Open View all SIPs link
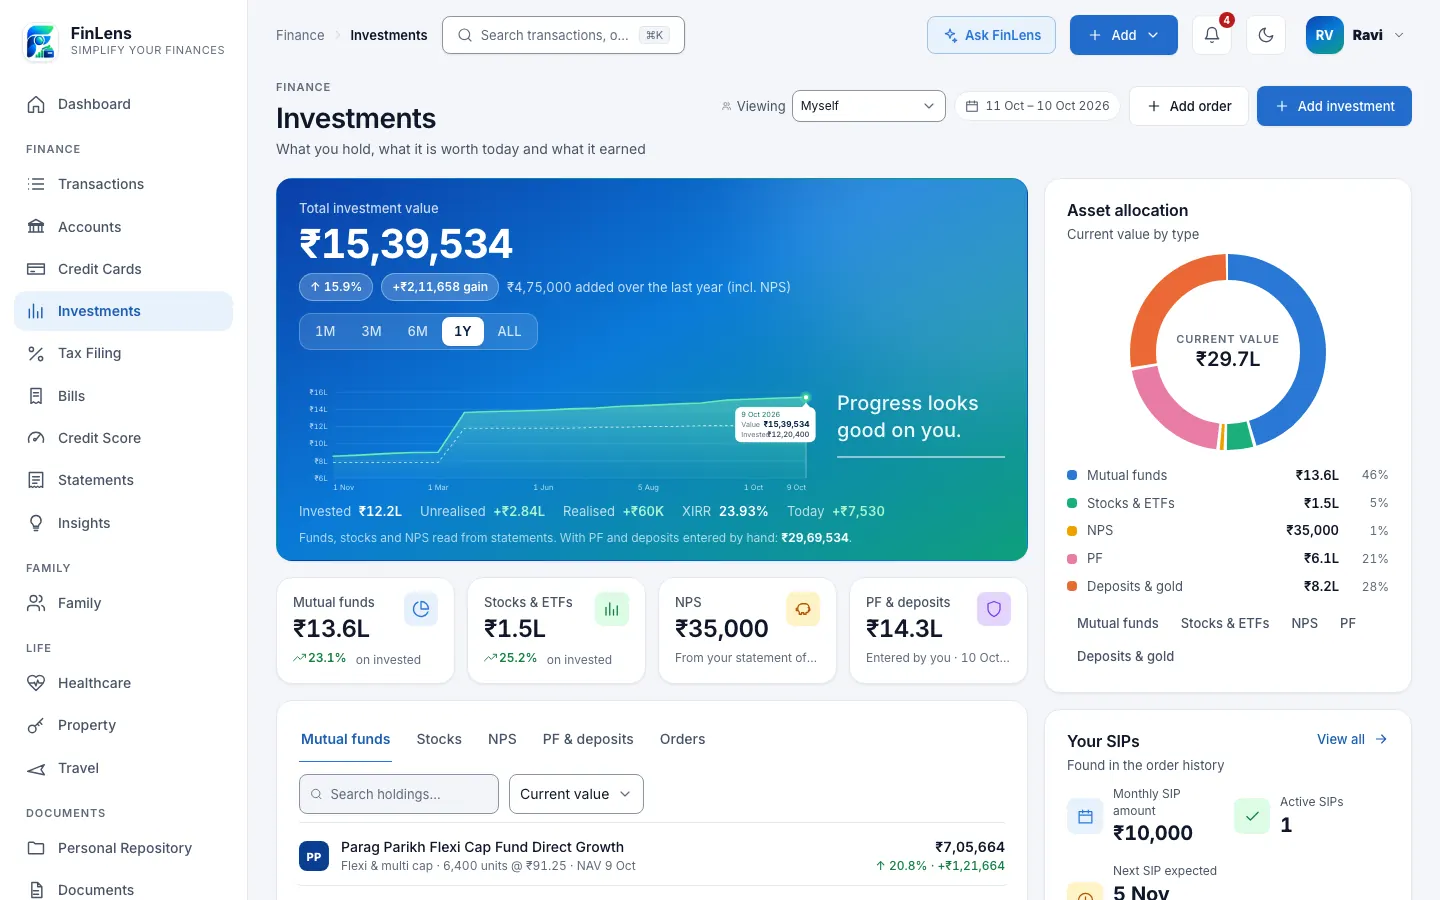 click(x=1352, y=739)
